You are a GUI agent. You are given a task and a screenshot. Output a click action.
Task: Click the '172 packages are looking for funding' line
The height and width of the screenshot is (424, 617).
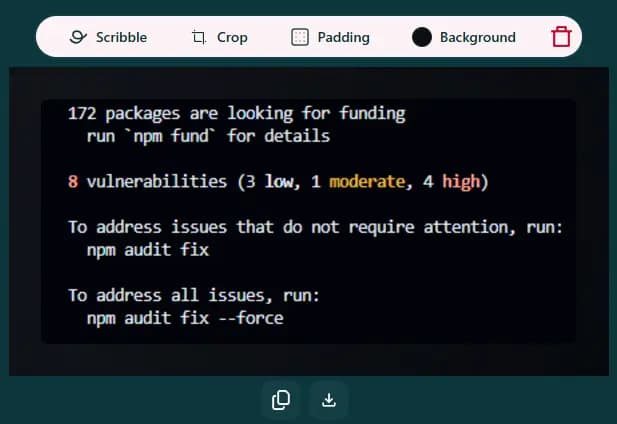pyautogui.click(x=236, y=114)
